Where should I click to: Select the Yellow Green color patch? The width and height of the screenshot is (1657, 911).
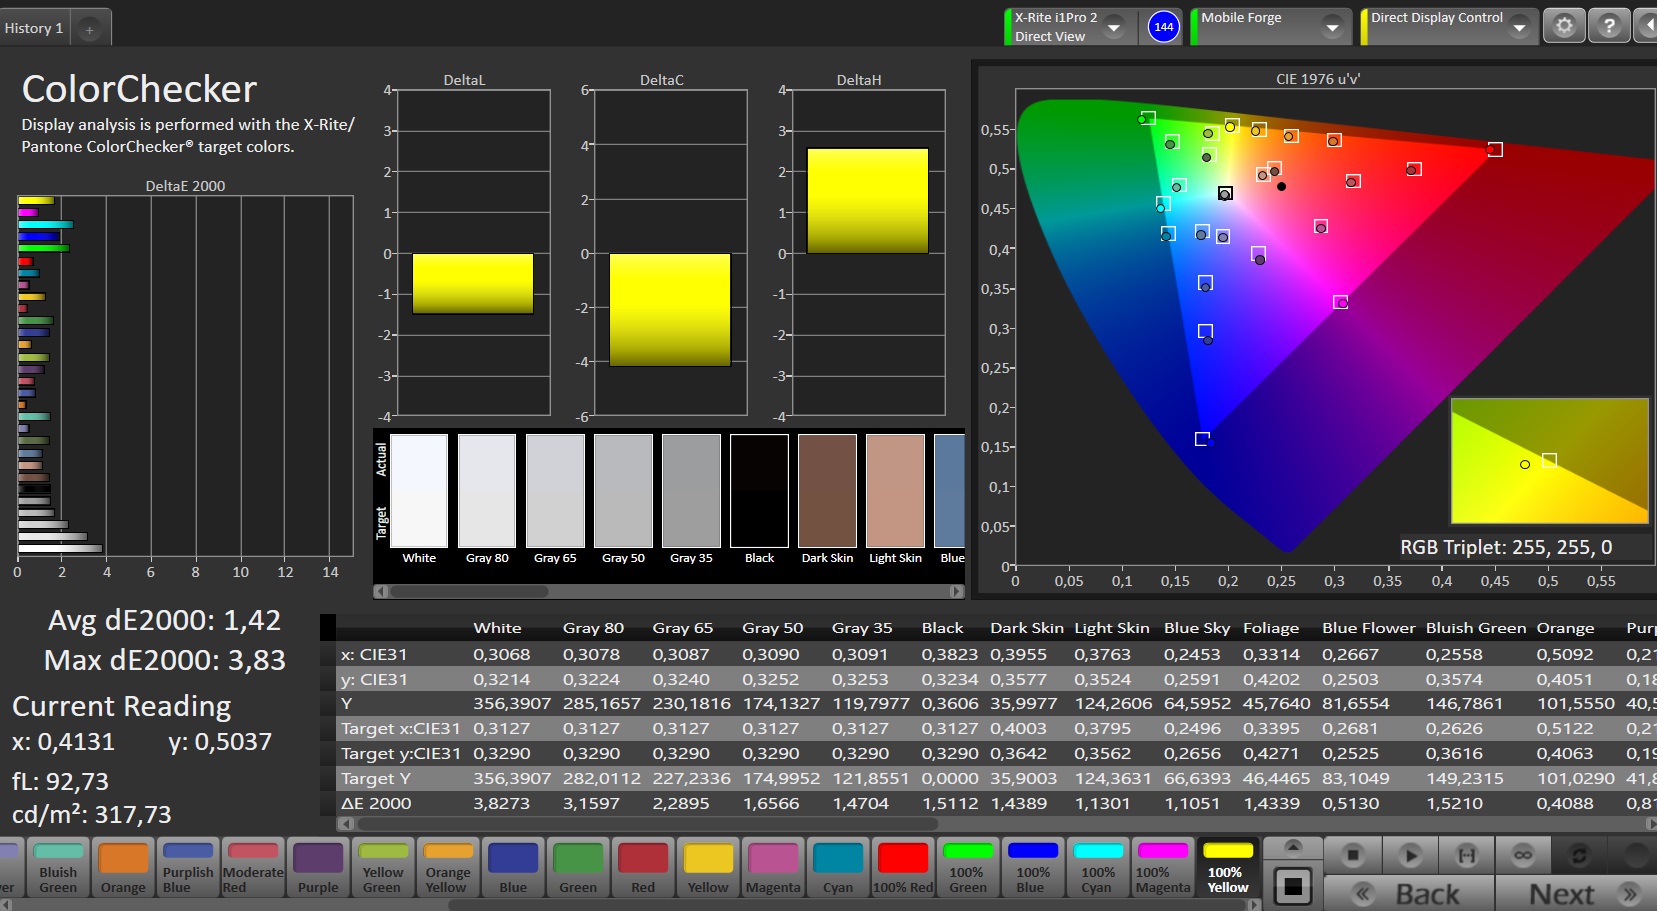point(383,867)
